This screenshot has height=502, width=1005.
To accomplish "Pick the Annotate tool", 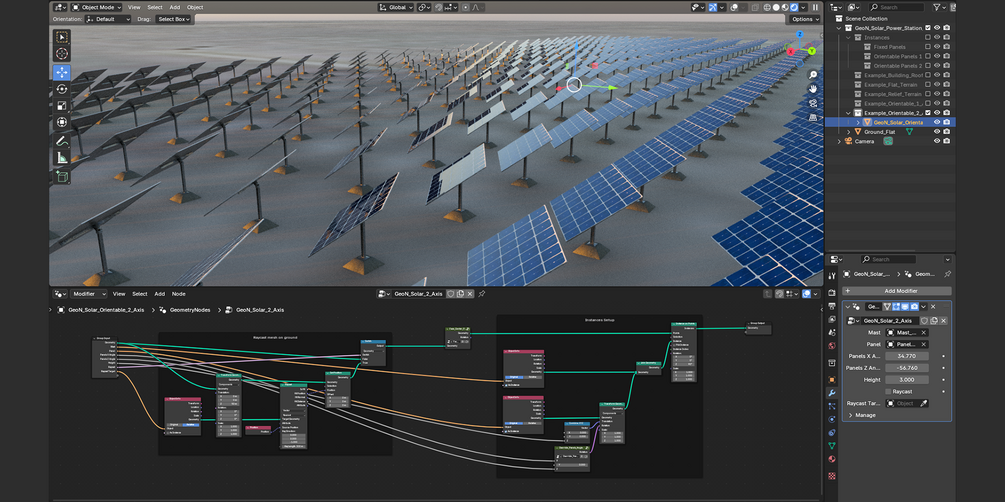I will 62,141.
